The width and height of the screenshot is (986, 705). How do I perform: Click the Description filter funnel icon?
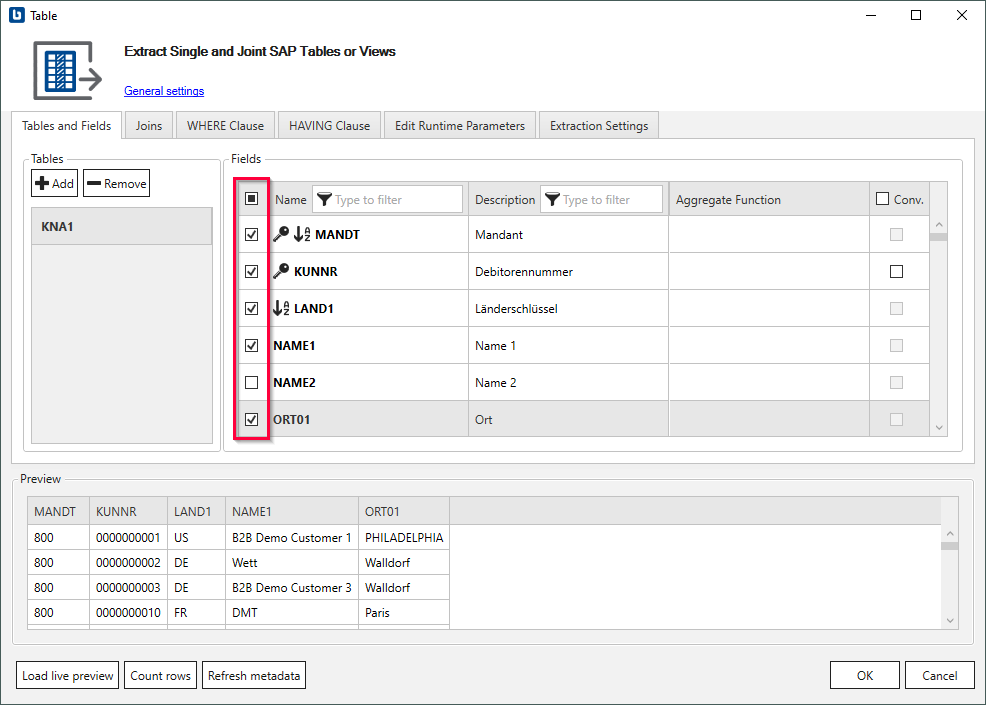pyautogui.click(x=552, y=199)
